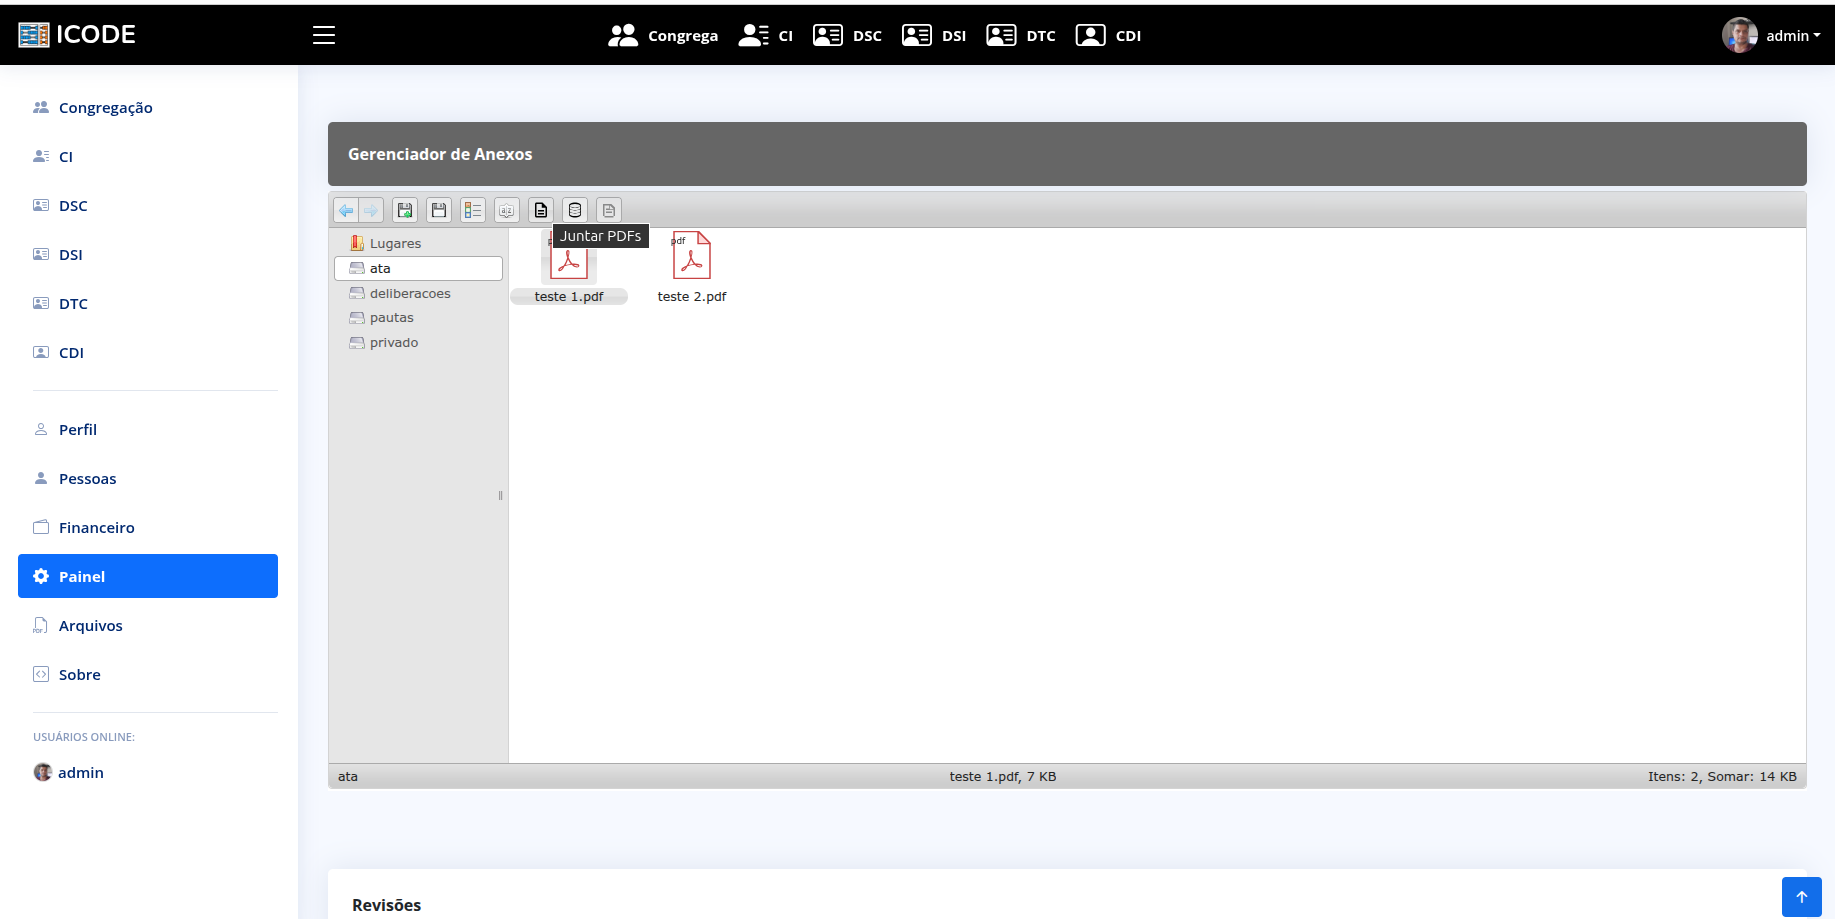Select the teste 2.pdf file

click(691, 266)
